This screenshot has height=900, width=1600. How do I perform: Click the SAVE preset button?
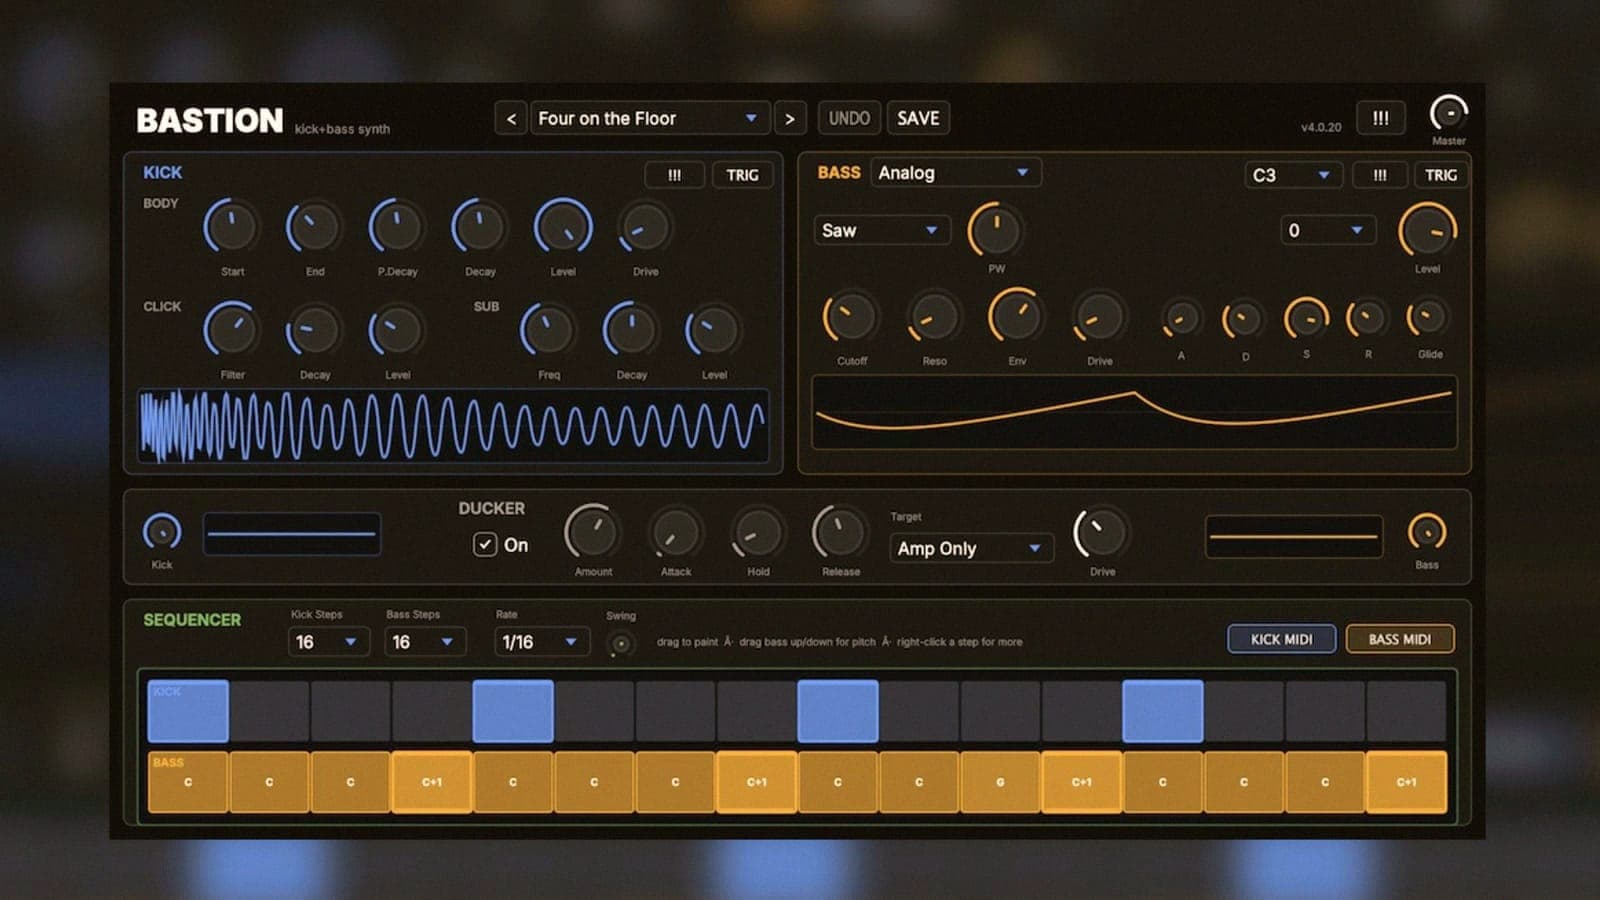click(918, 118)
